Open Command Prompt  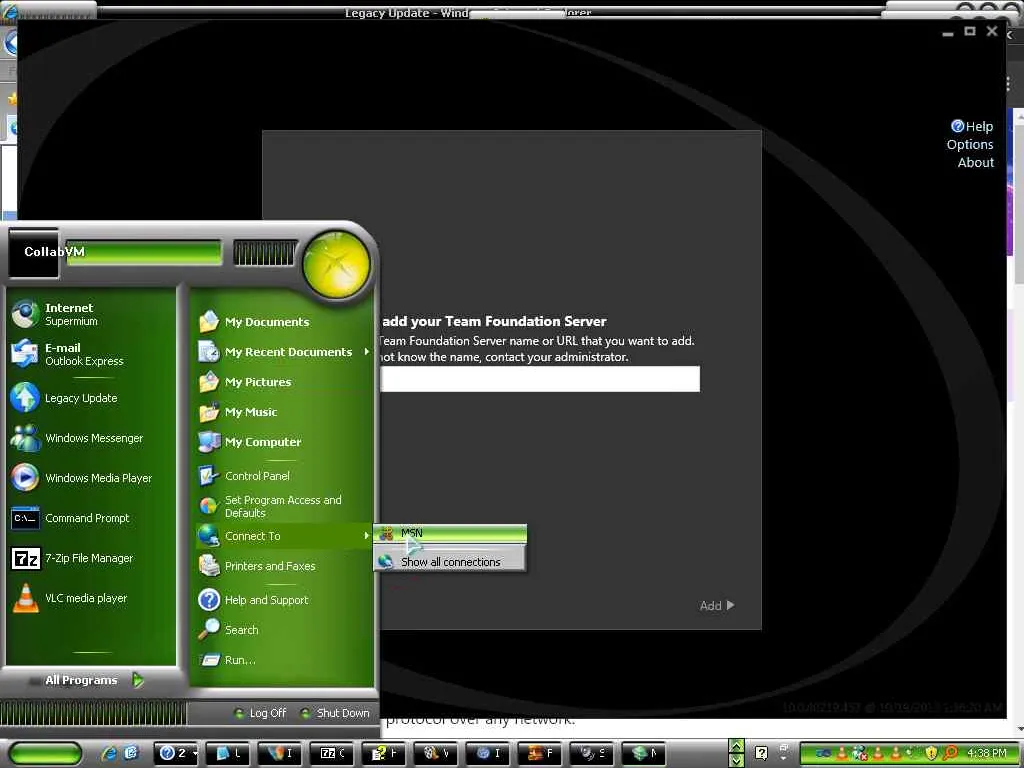91,518
